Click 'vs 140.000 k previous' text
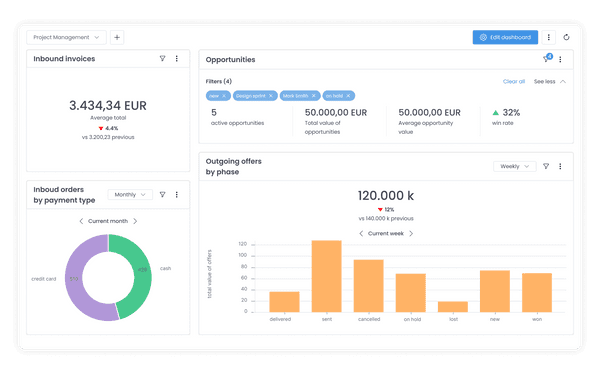The image size is (600, 375). click(x=386, y=218)
